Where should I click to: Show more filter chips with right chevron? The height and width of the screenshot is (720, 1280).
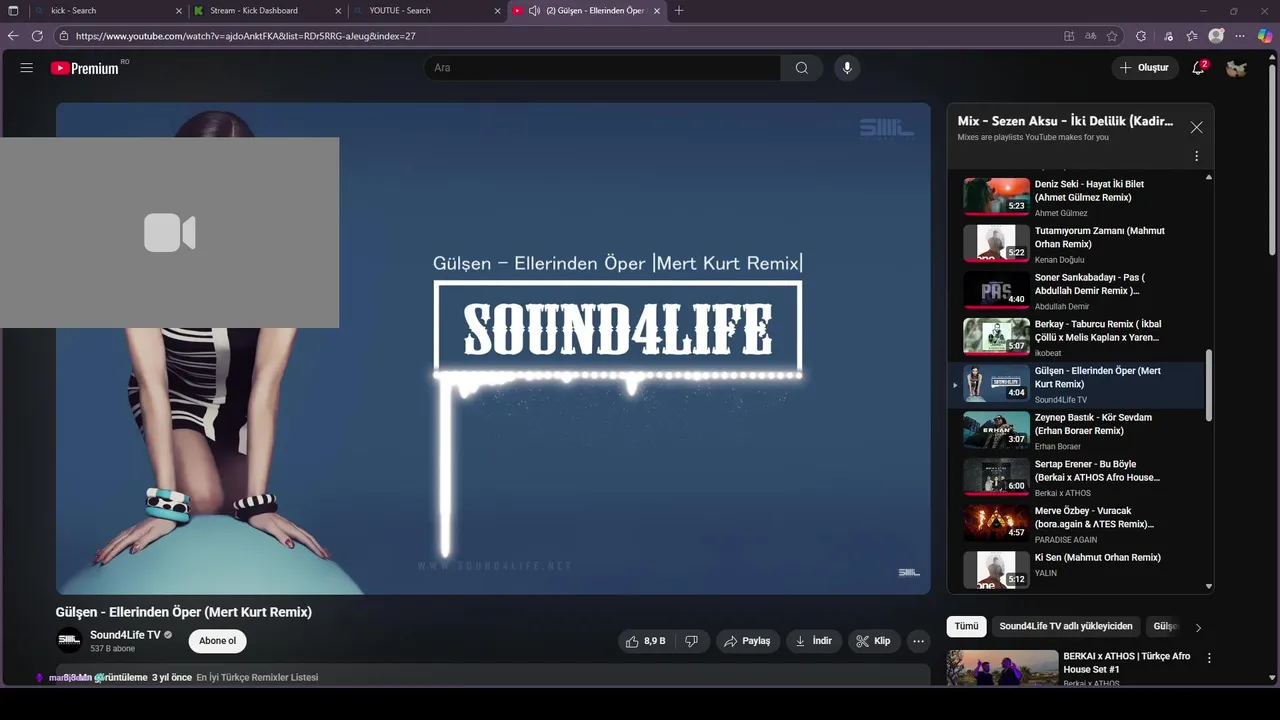(x=1198, y=627)
